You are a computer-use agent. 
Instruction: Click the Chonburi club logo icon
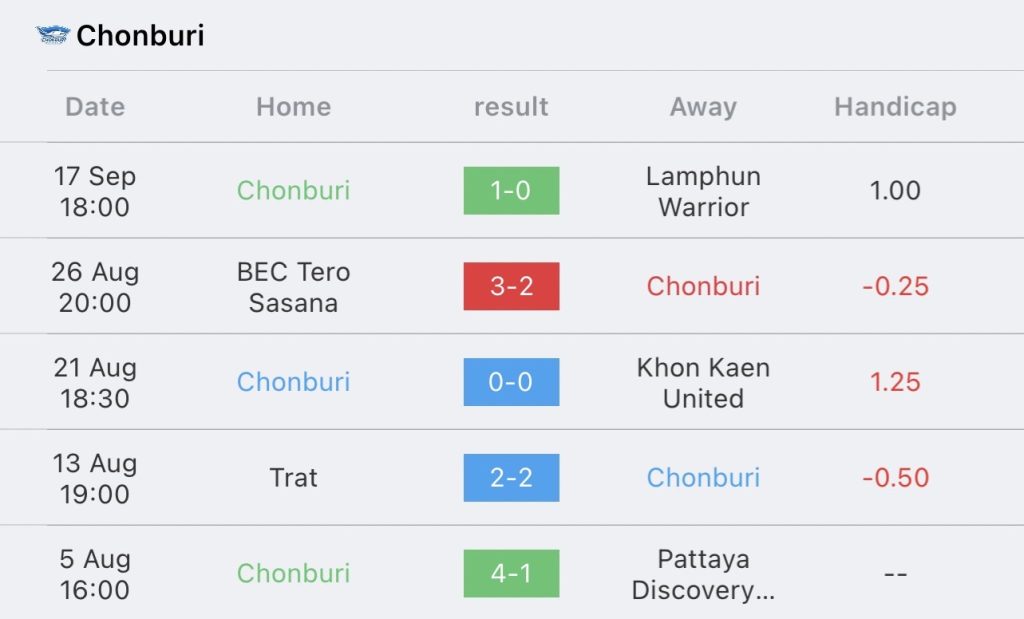point(52,35)
